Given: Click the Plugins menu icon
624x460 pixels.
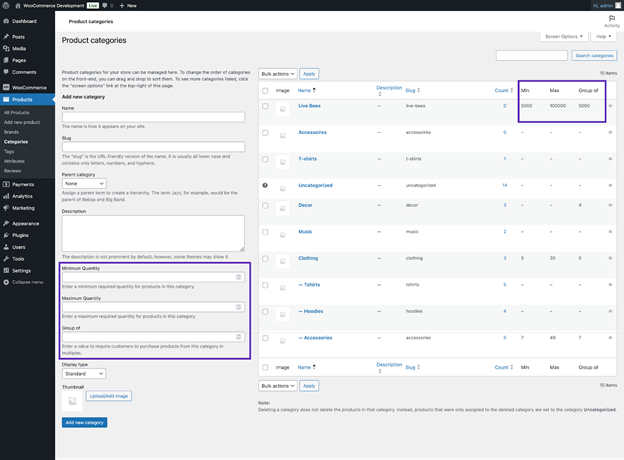Looking at the screenshot, I should [6, 235].
